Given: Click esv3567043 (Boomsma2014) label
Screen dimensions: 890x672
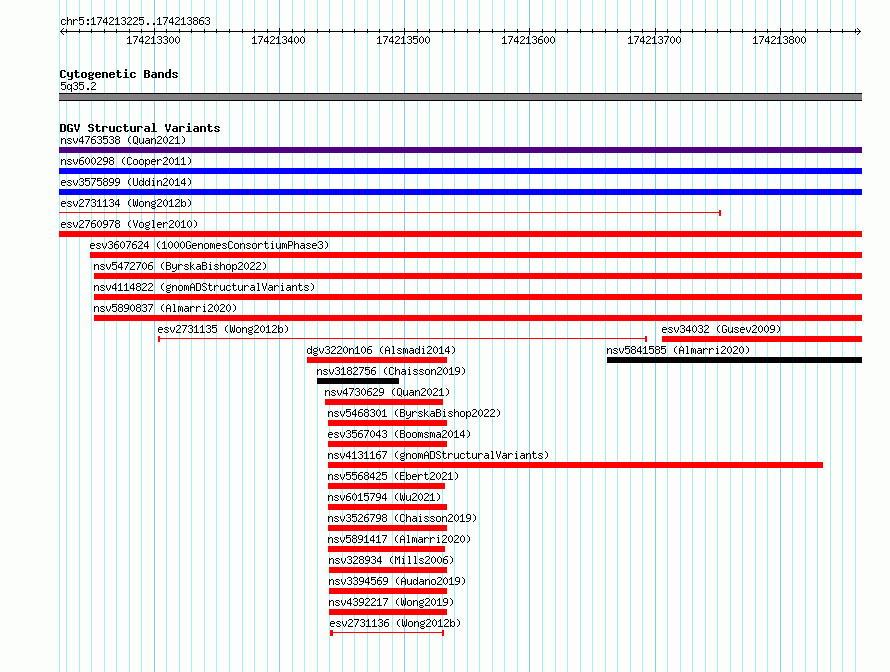Looking at the screenshot, I should coord(399,434).
